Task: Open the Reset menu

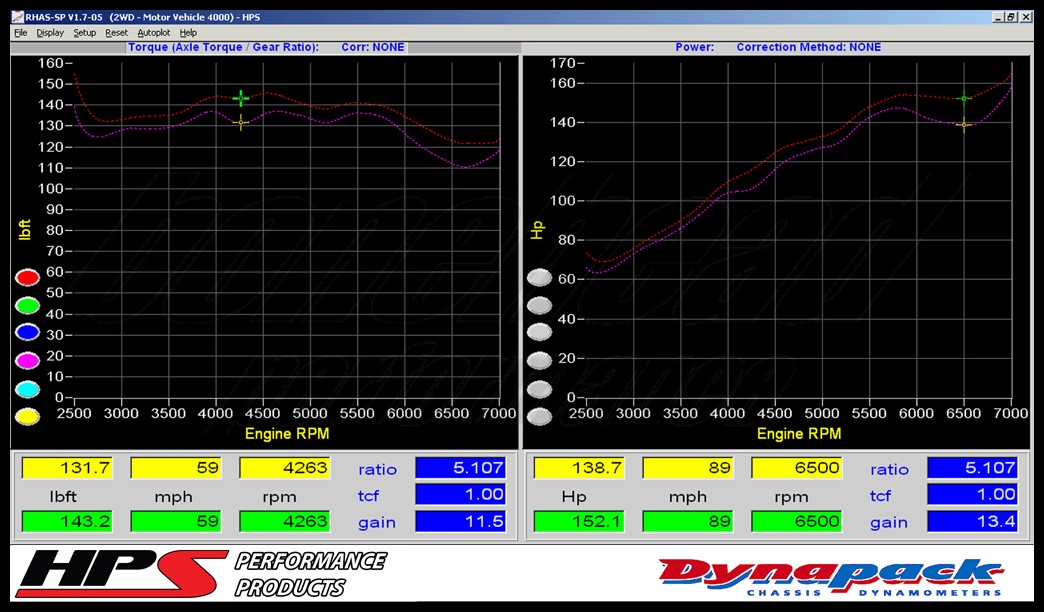Action: coord(117,33)
